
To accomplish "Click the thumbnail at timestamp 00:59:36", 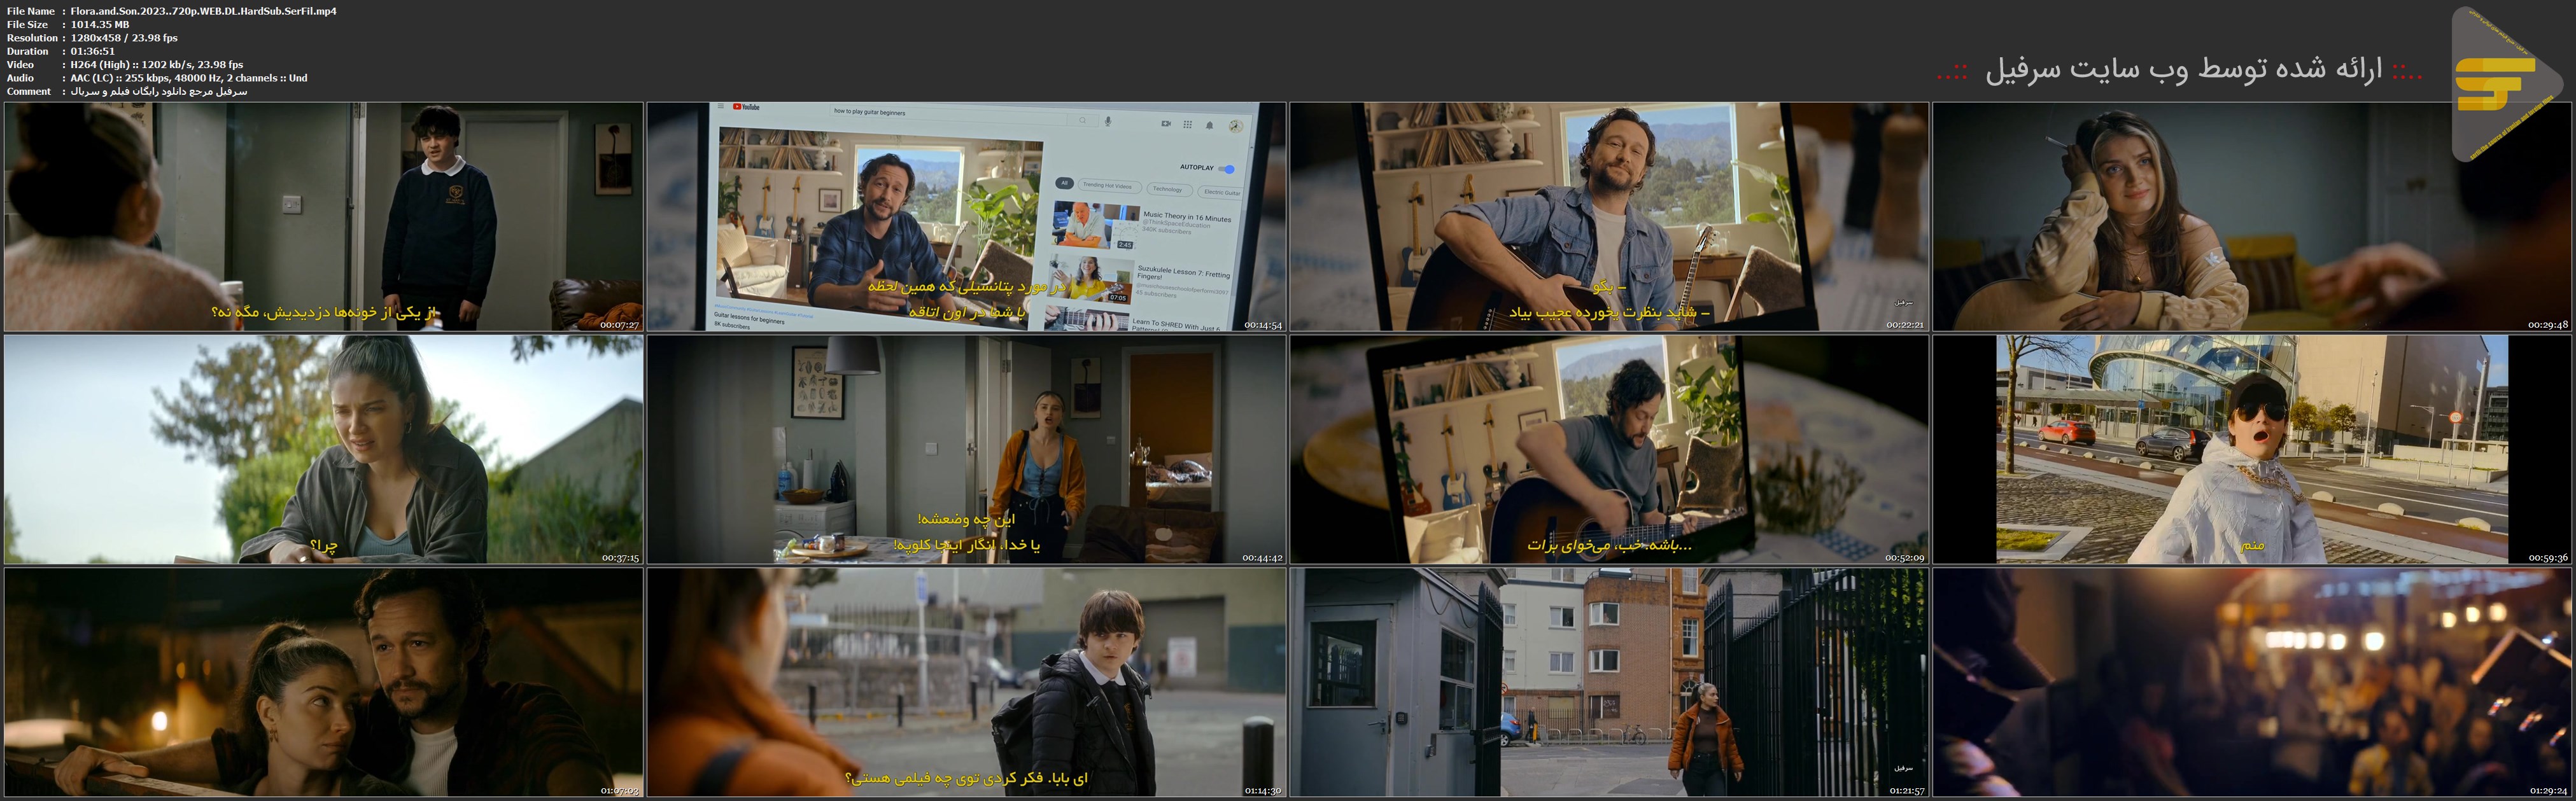I will point(2252,449).
